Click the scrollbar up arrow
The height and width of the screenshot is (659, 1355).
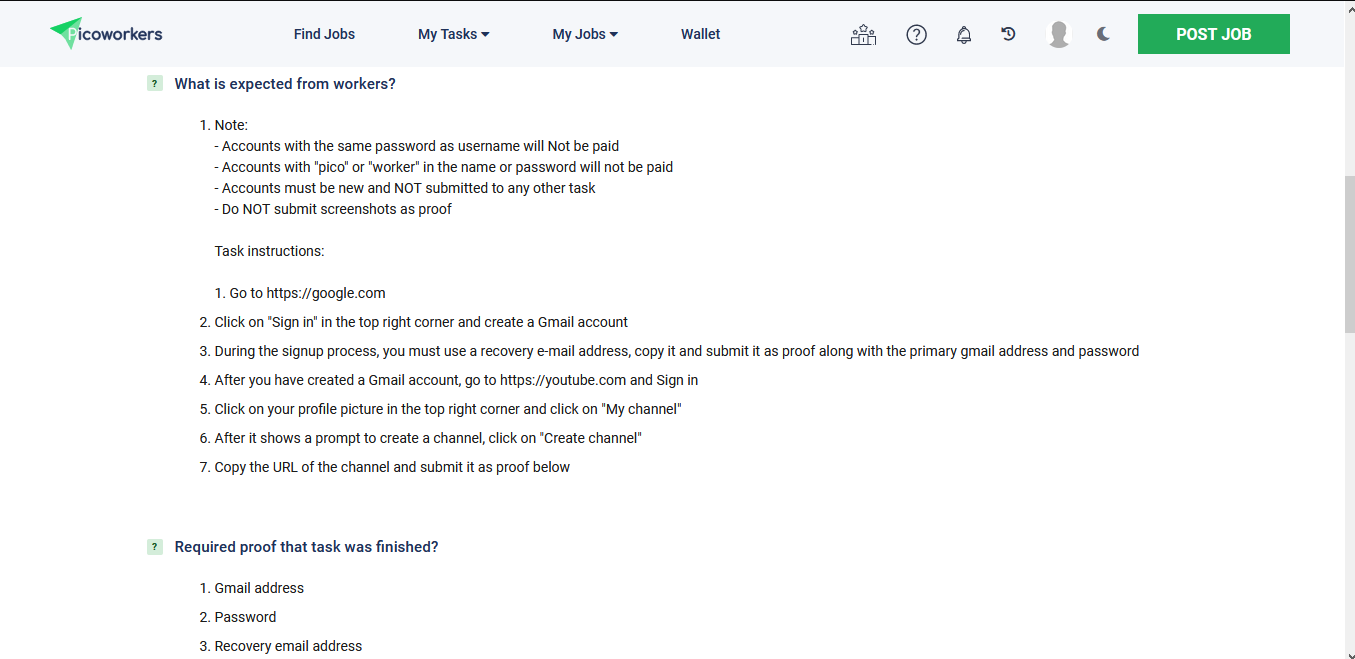(x=1348, y=6)
